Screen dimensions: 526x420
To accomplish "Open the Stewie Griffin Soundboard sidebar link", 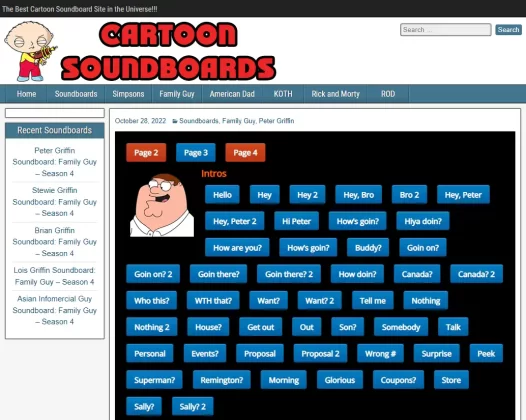I will 55,202.
